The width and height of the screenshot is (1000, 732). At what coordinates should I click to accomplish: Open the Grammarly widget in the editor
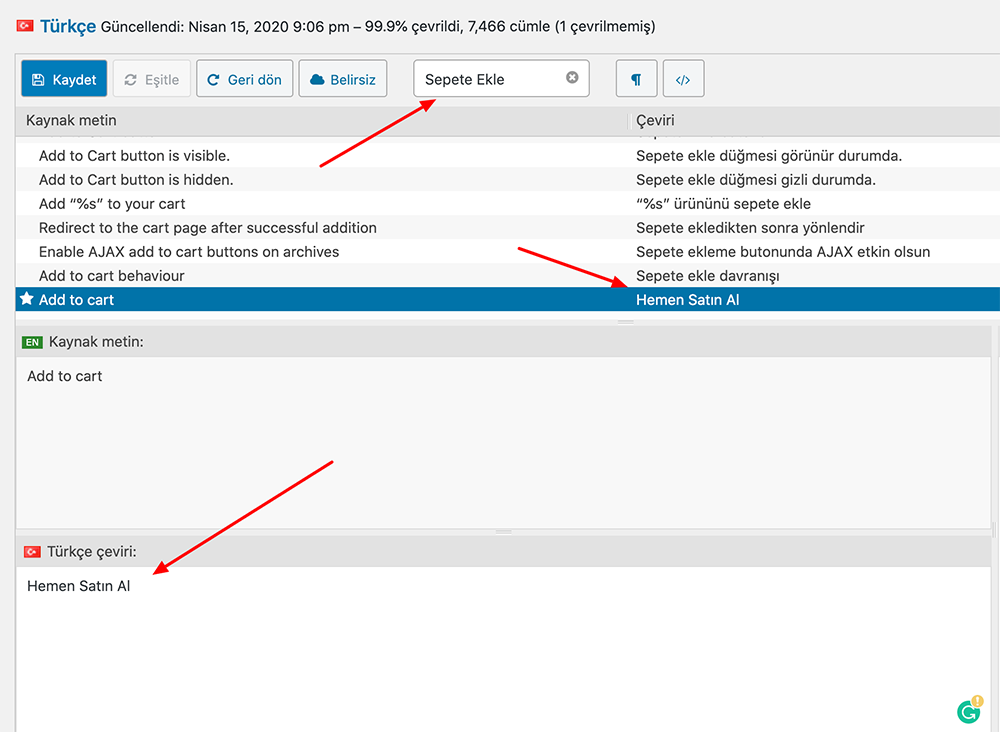click(969, 710)
